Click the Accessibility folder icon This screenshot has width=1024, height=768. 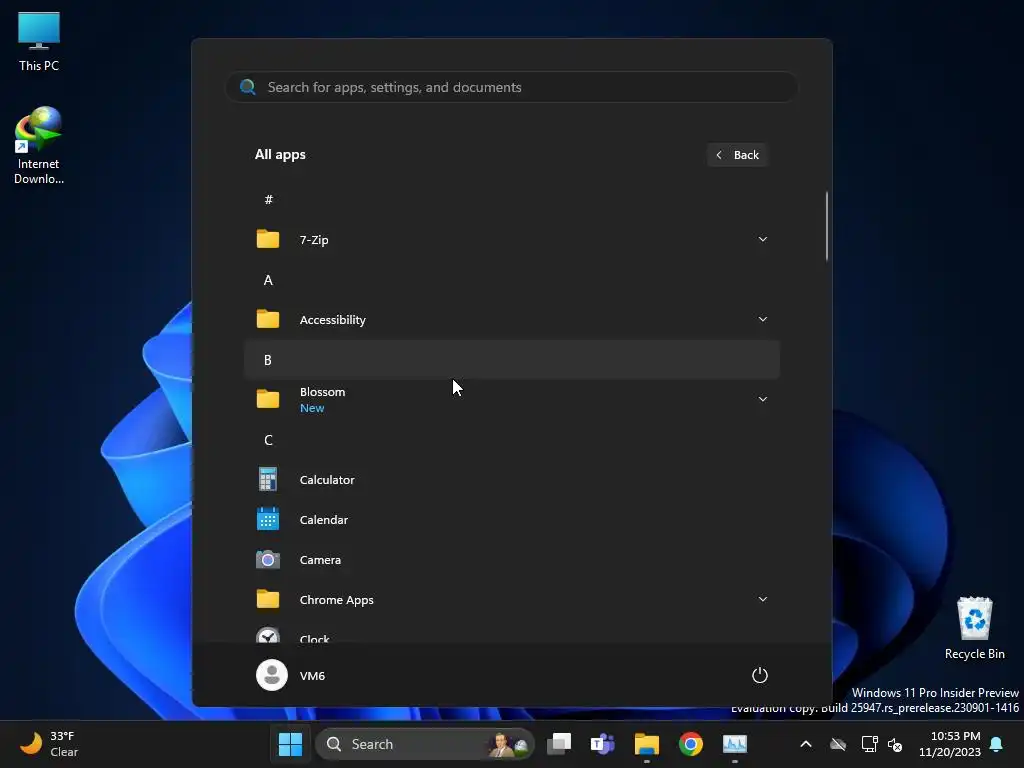point(268,319)
